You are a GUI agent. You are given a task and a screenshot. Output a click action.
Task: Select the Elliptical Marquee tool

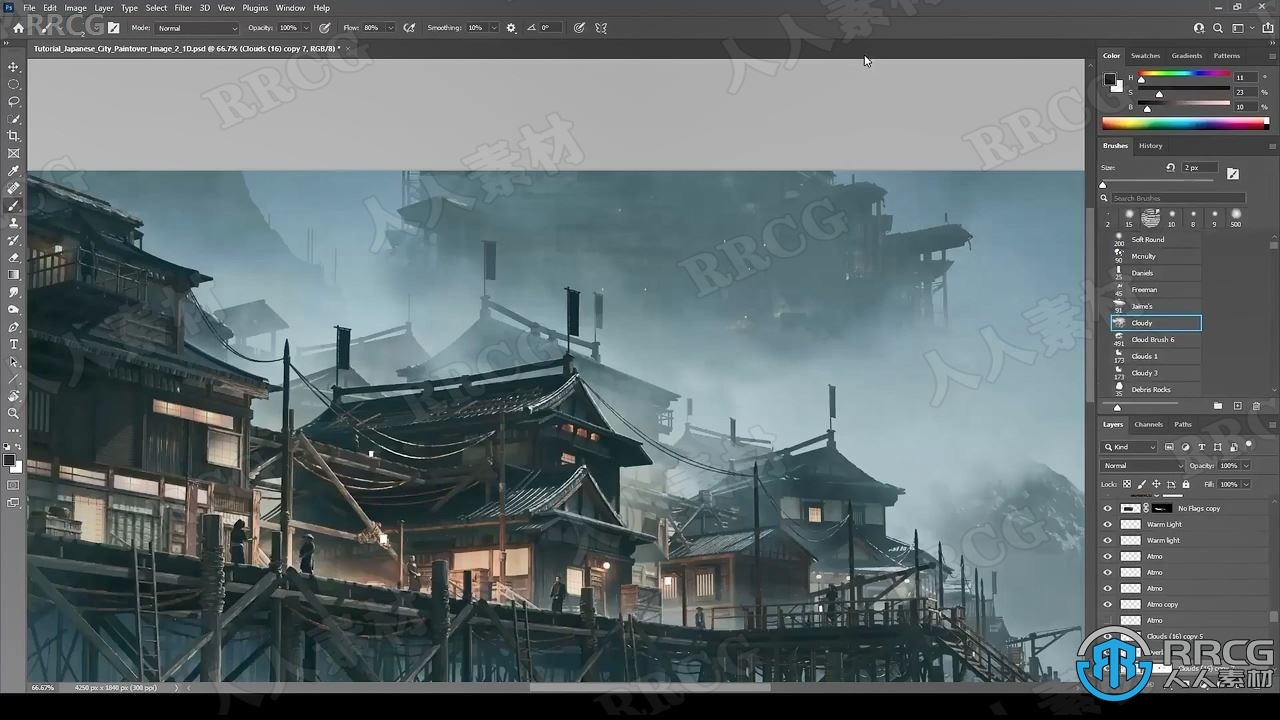(14, 84)
